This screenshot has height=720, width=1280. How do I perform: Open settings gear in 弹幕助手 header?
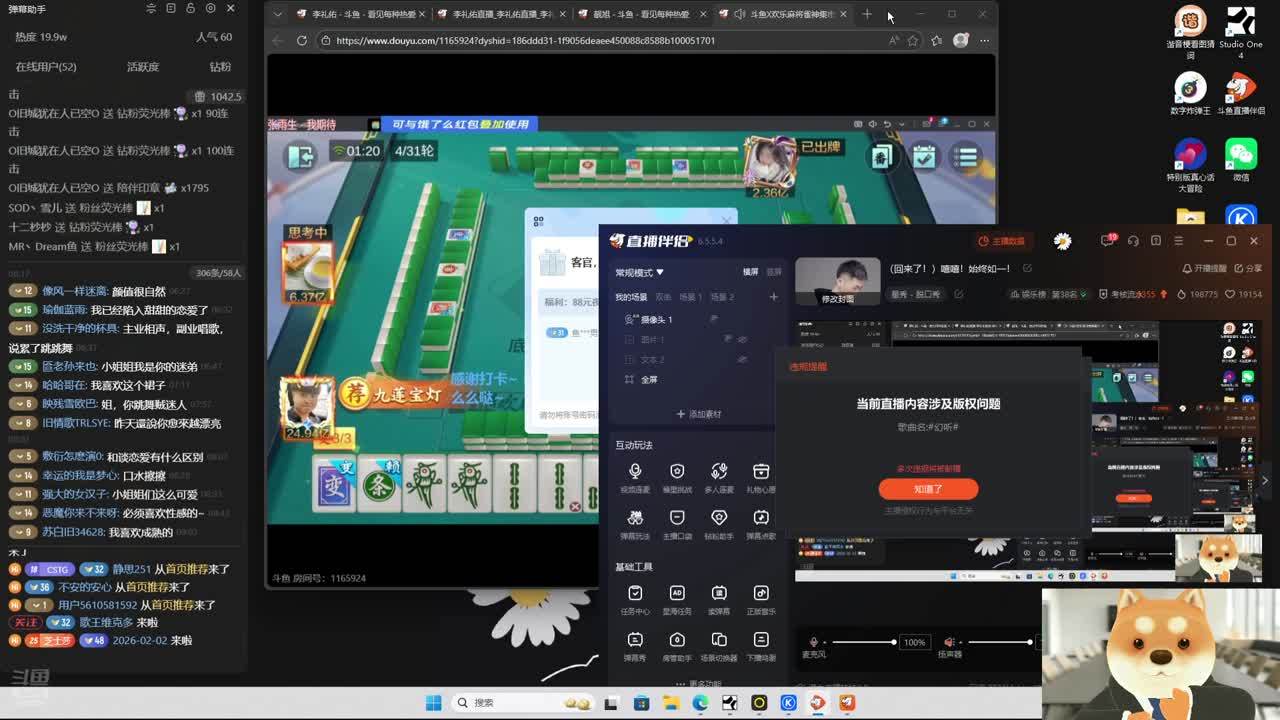210,9
